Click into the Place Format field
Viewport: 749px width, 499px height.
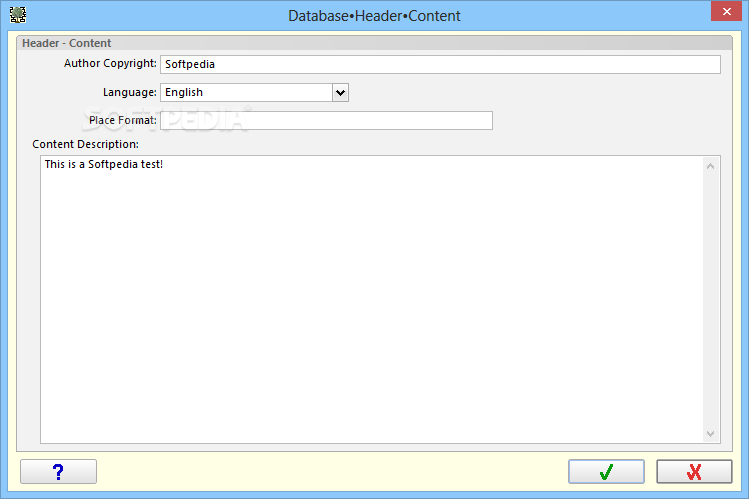(326, 120)
